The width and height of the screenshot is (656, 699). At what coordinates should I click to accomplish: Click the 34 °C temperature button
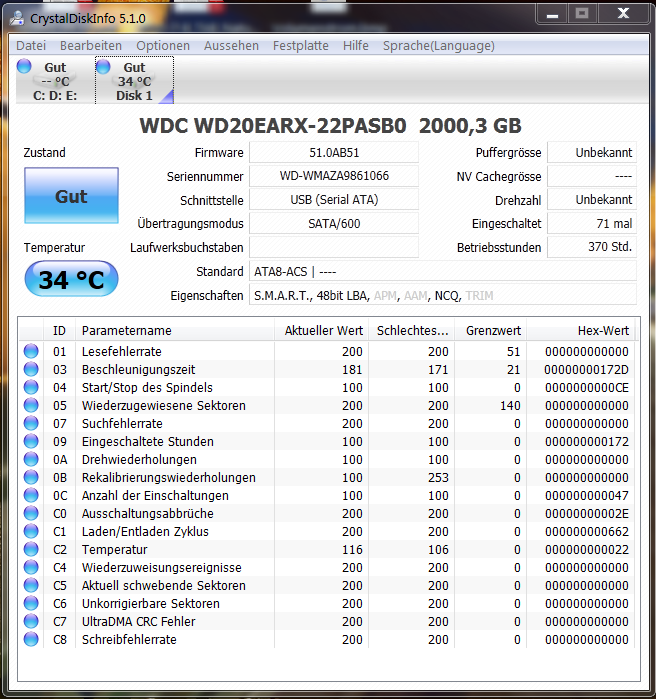pos(71,279)
